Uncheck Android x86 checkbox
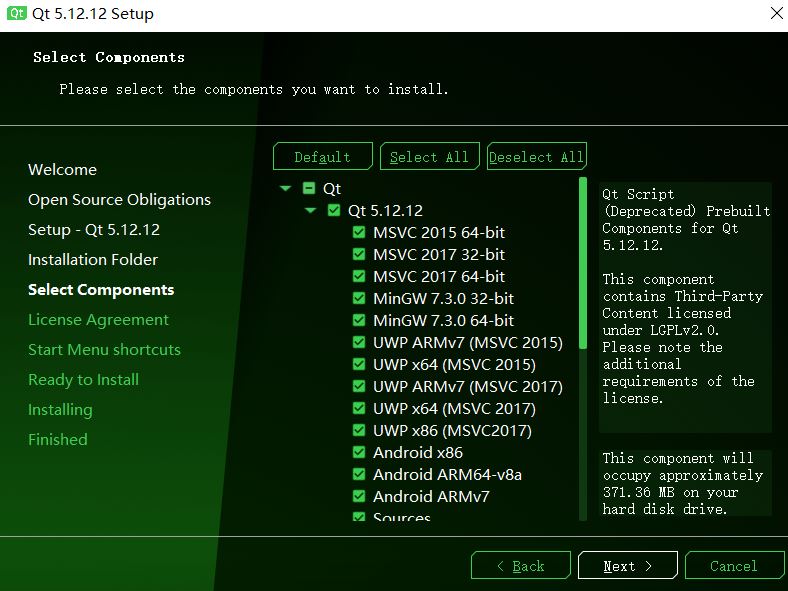The height and width of the screenshot is (591, 788). click(359, 452)
